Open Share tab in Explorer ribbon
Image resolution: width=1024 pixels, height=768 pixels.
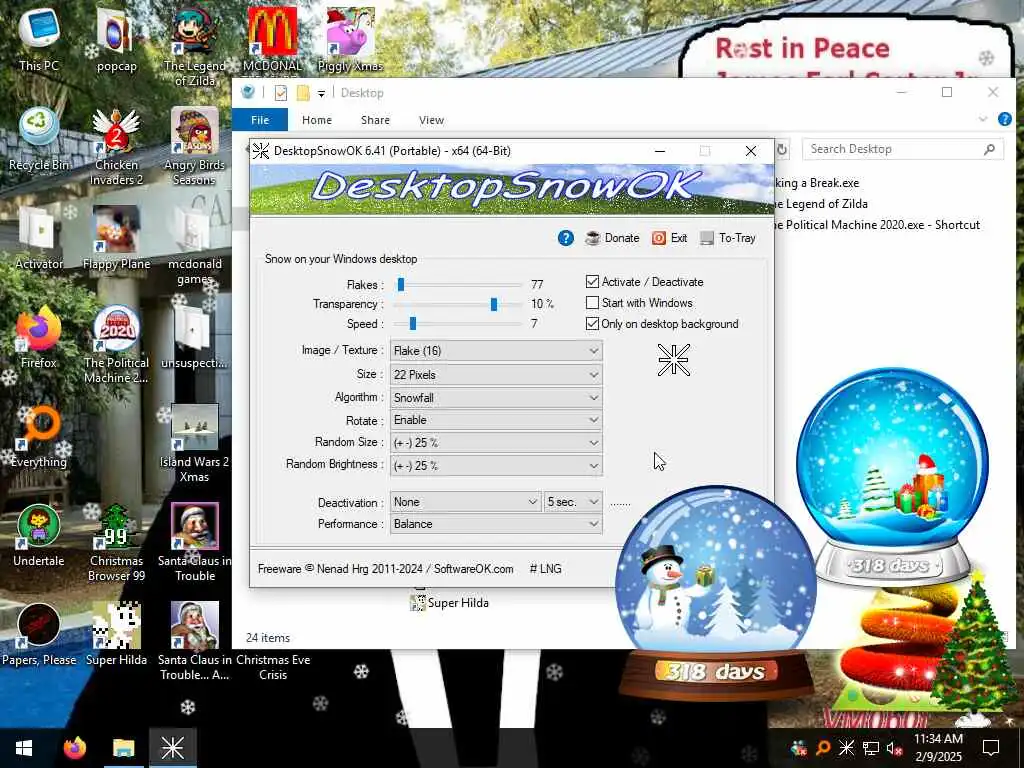click(375, 120)
